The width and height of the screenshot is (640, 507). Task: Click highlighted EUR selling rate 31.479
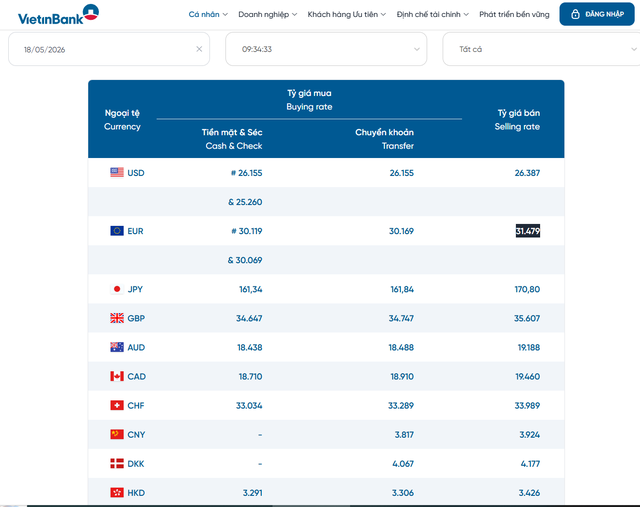(528, 231)
